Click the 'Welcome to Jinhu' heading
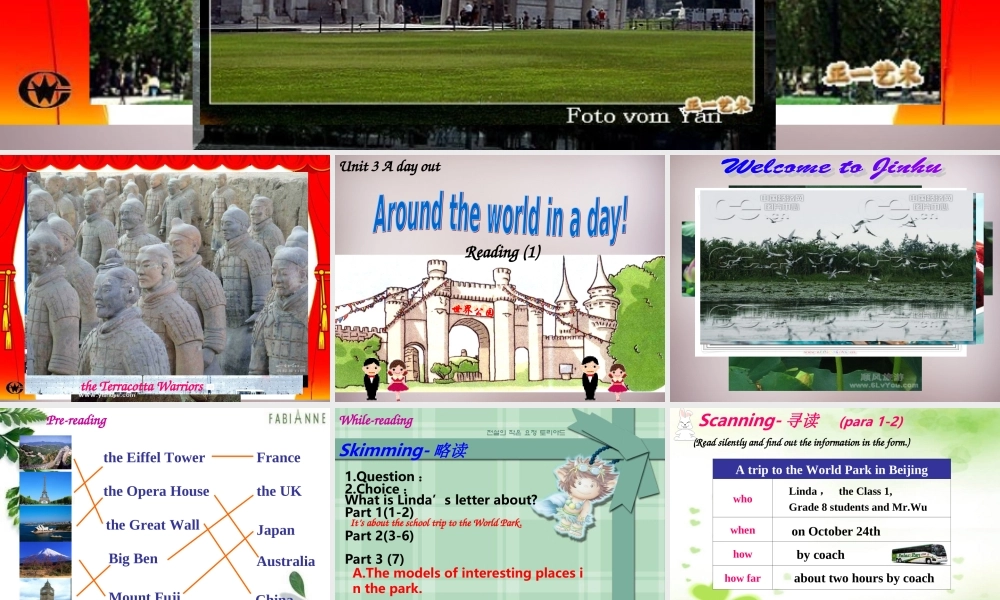The width and height of the screenshot is (1000, 600). [x=831, y=167]
